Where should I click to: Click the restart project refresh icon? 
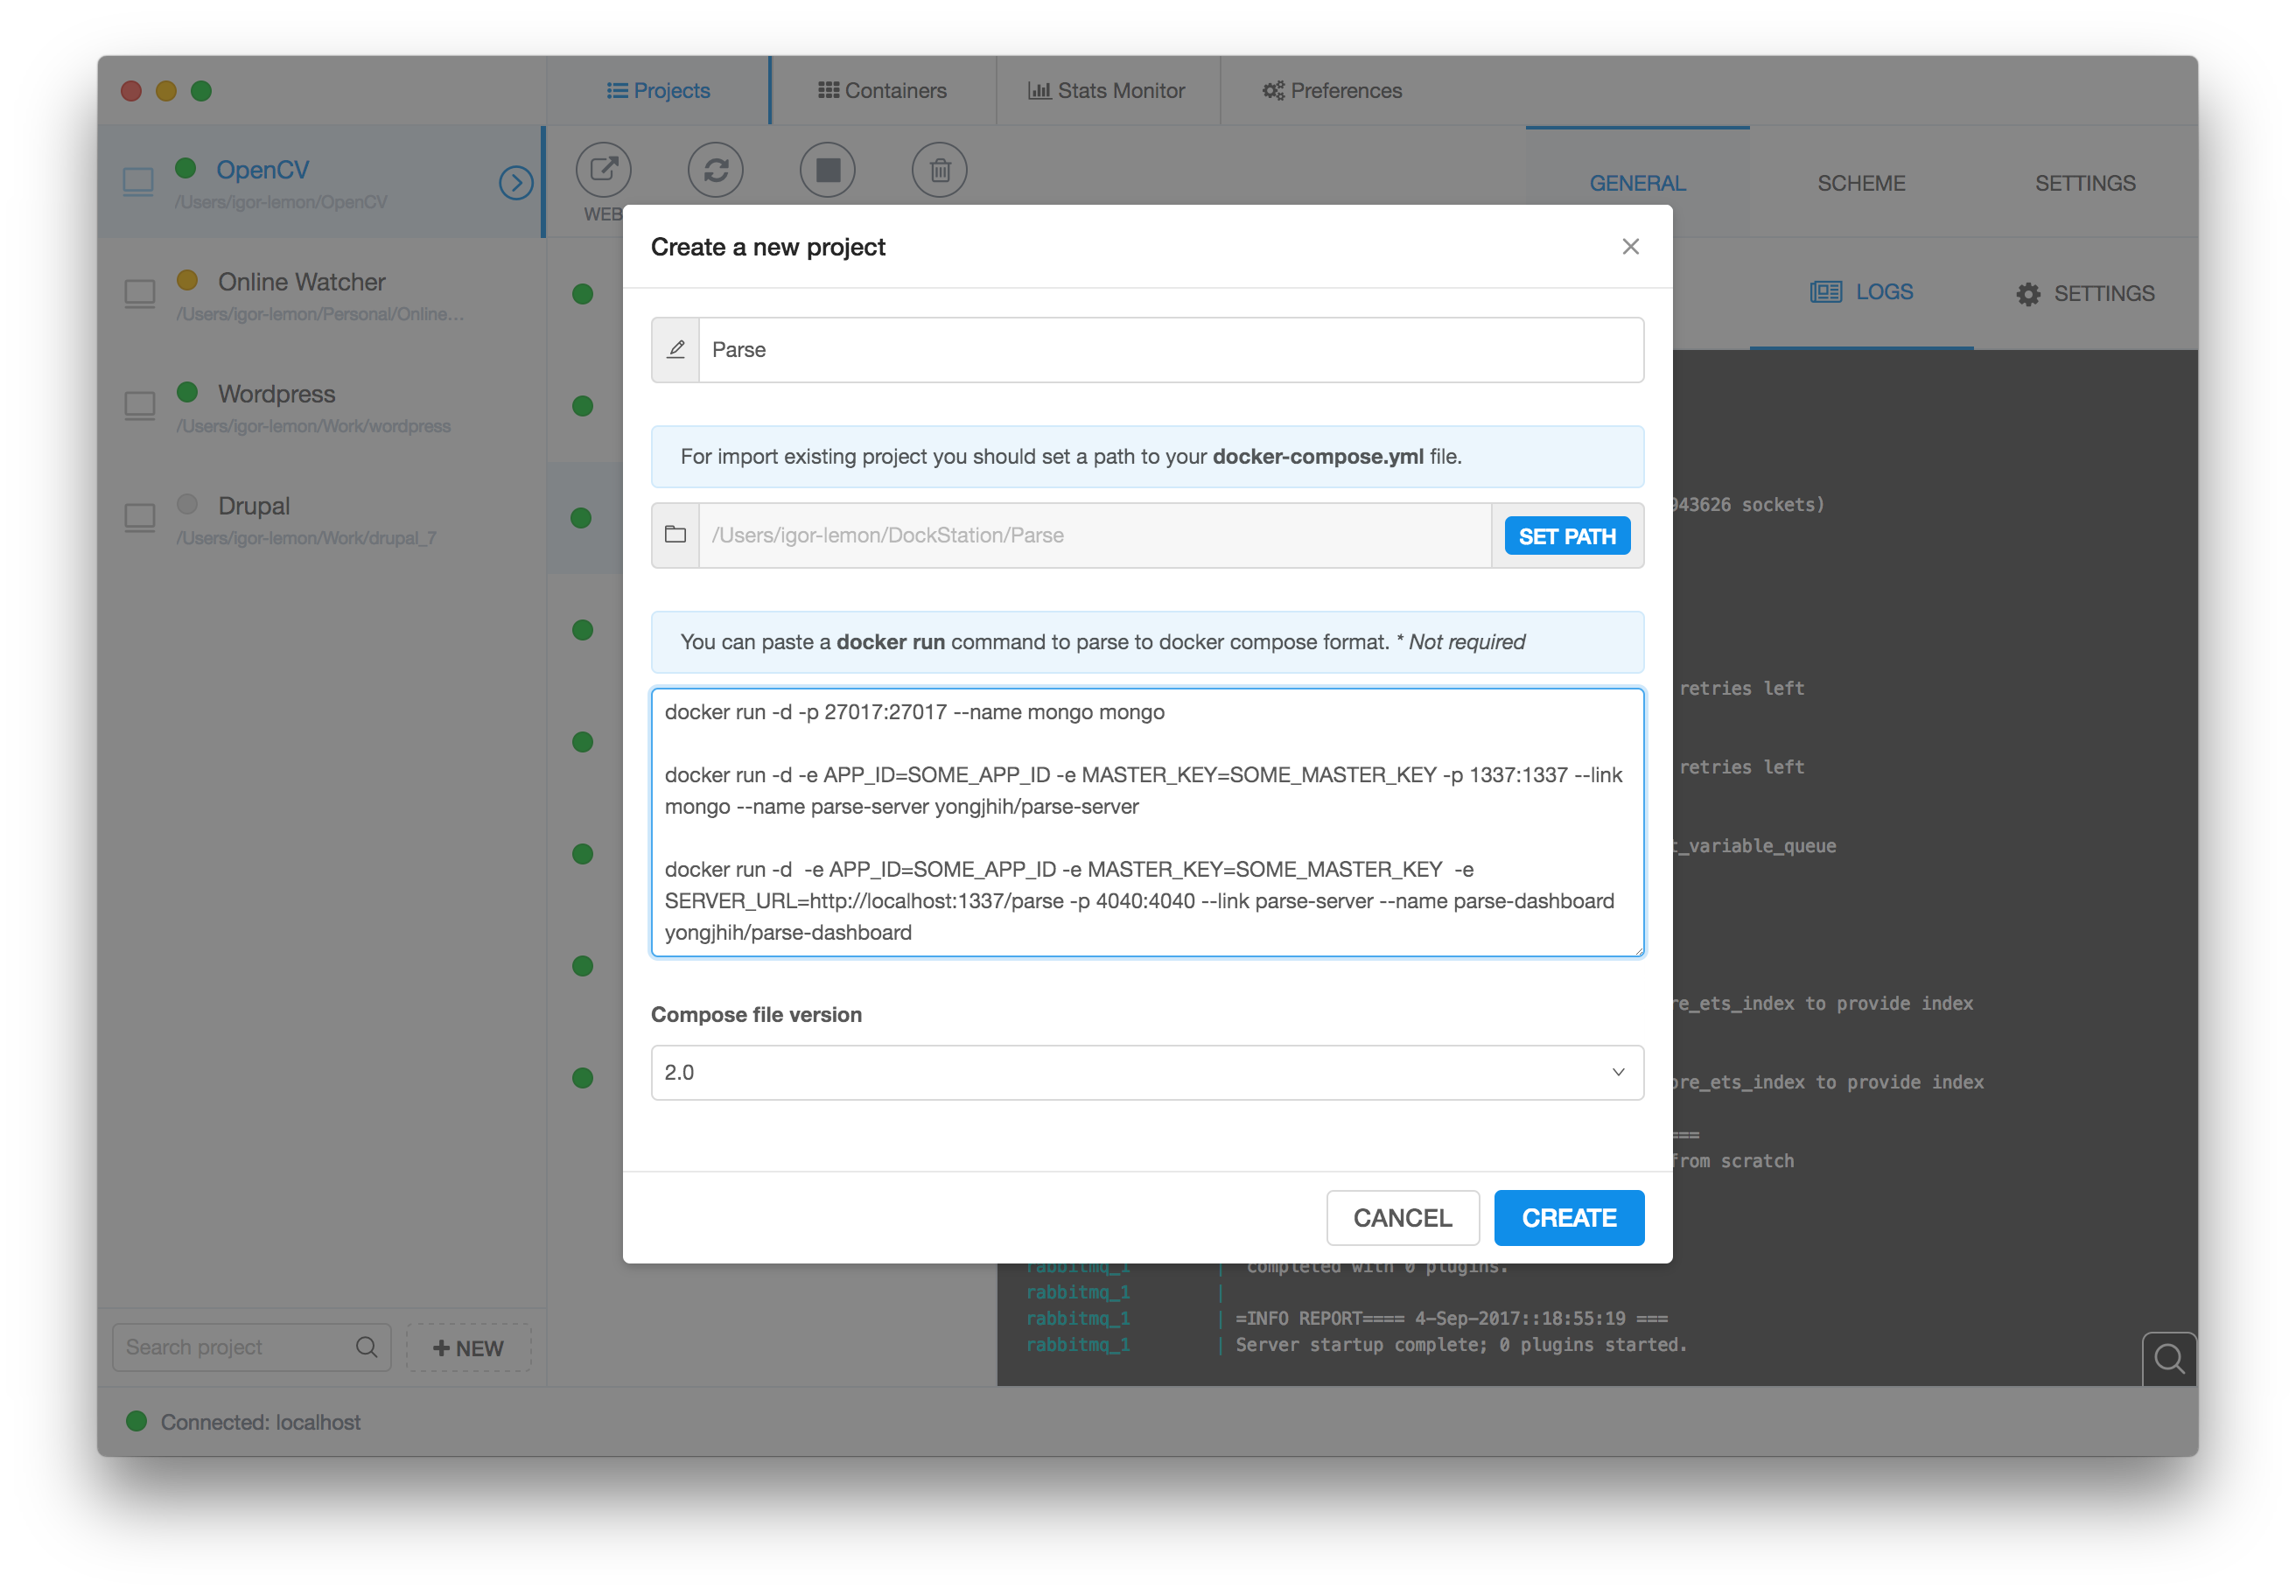[715, 169]
